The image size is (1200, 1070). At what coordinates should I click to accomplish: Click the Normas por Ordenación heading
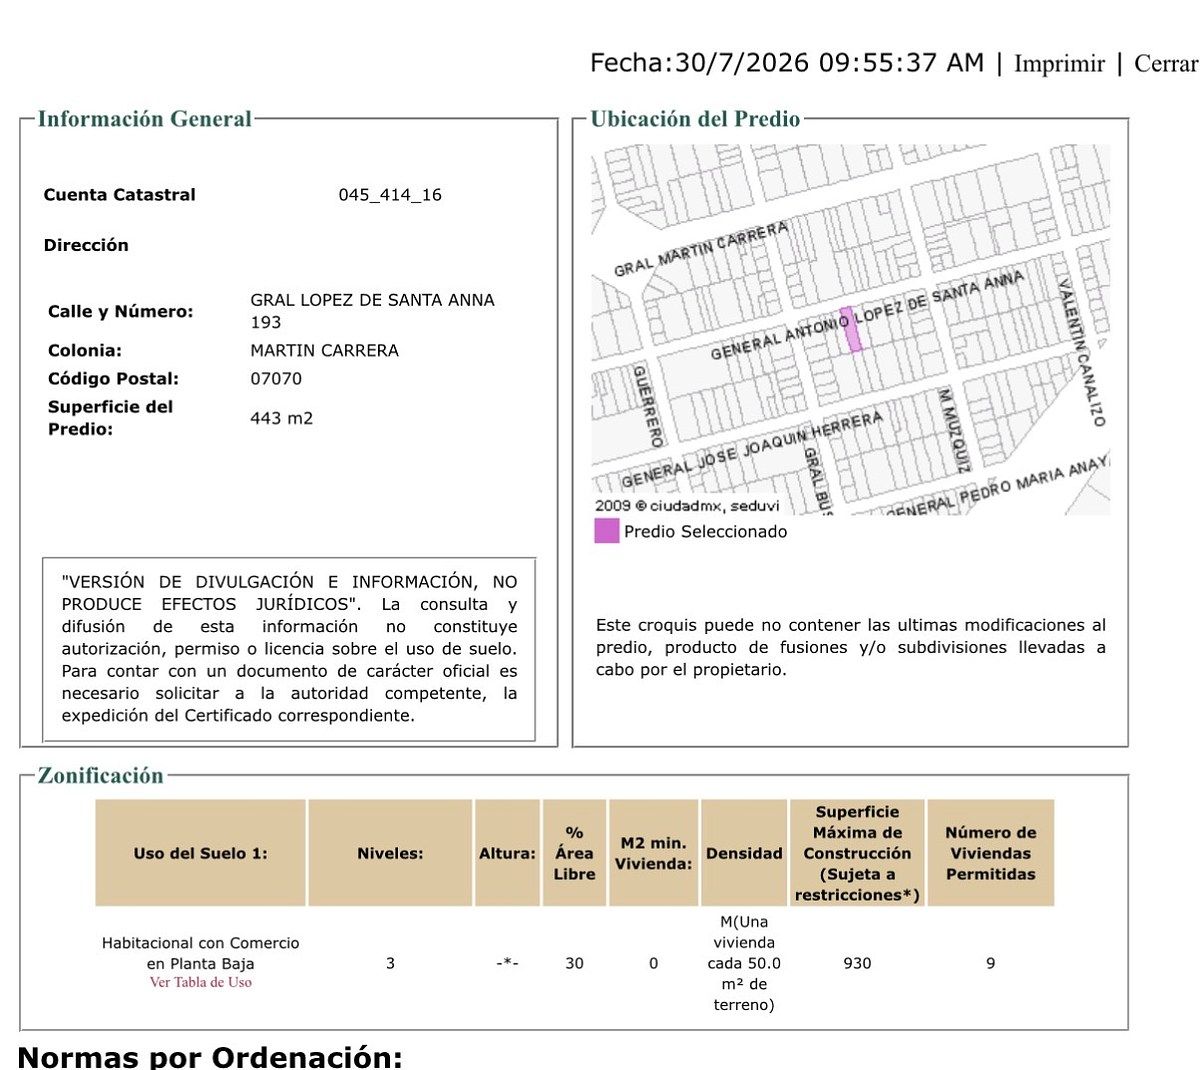(210, 1056)
